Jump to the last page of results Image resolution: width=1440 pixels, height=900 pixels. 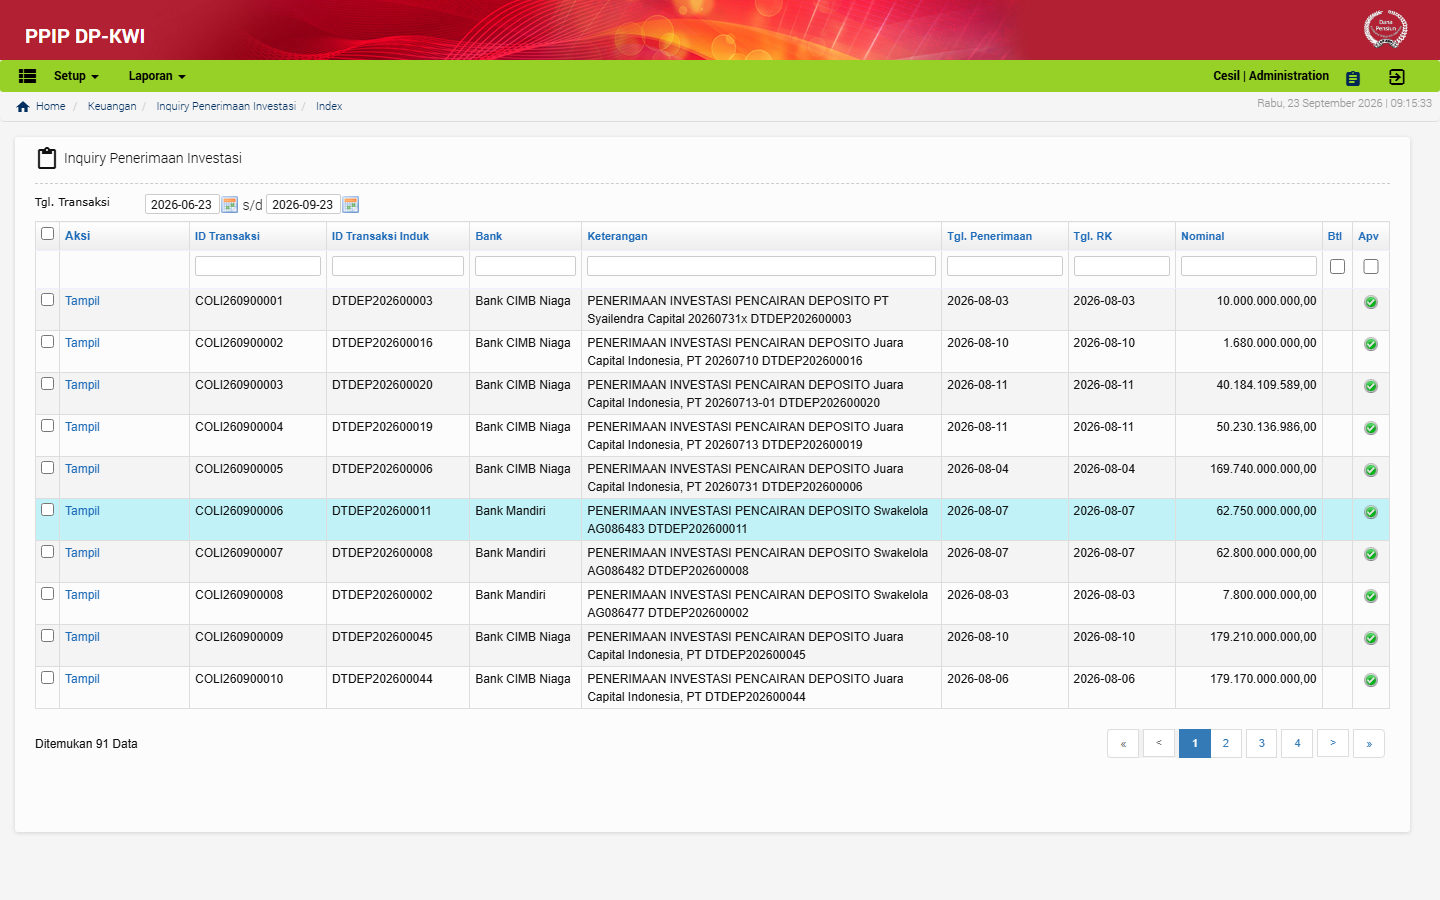tap(1369, 743)
